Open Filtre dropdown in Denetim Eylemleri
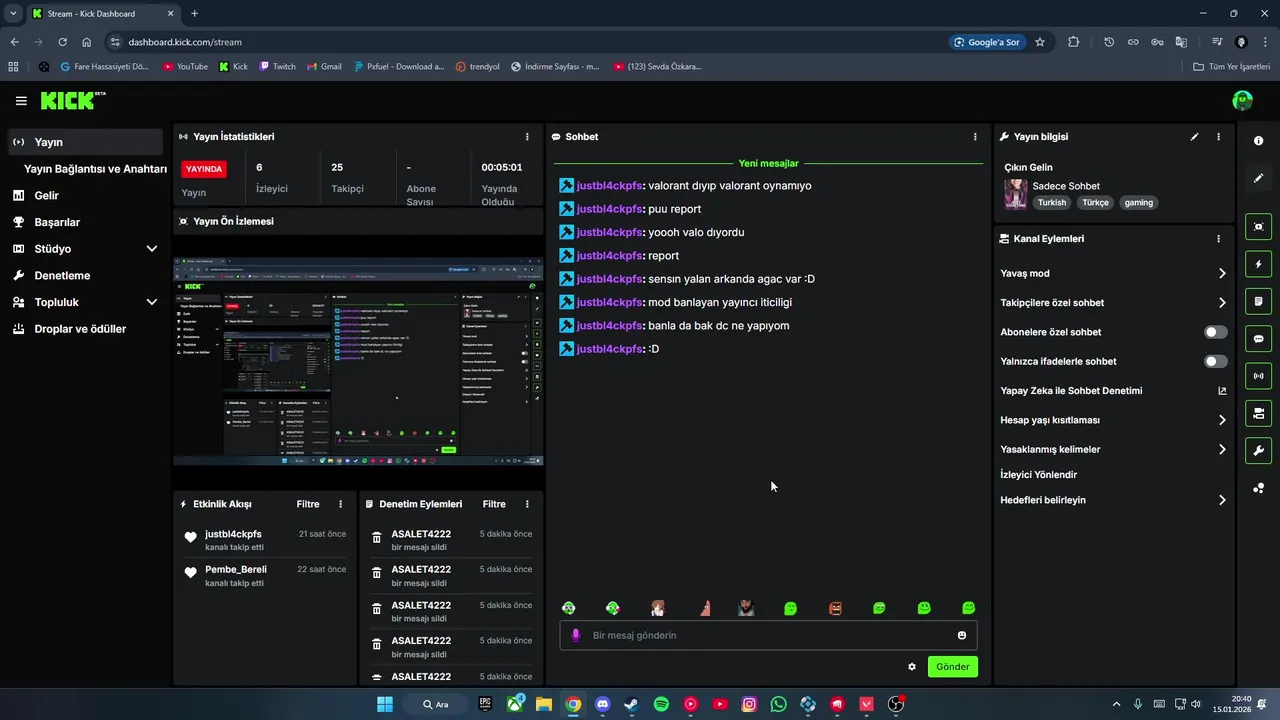 494,504
